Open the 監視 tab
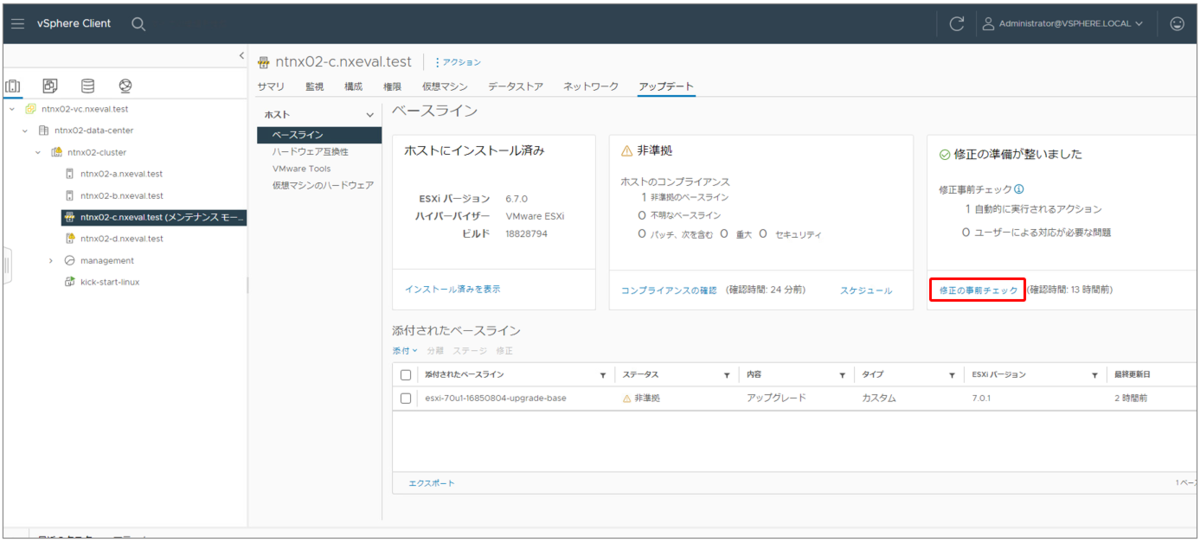 tap(314, 87)
